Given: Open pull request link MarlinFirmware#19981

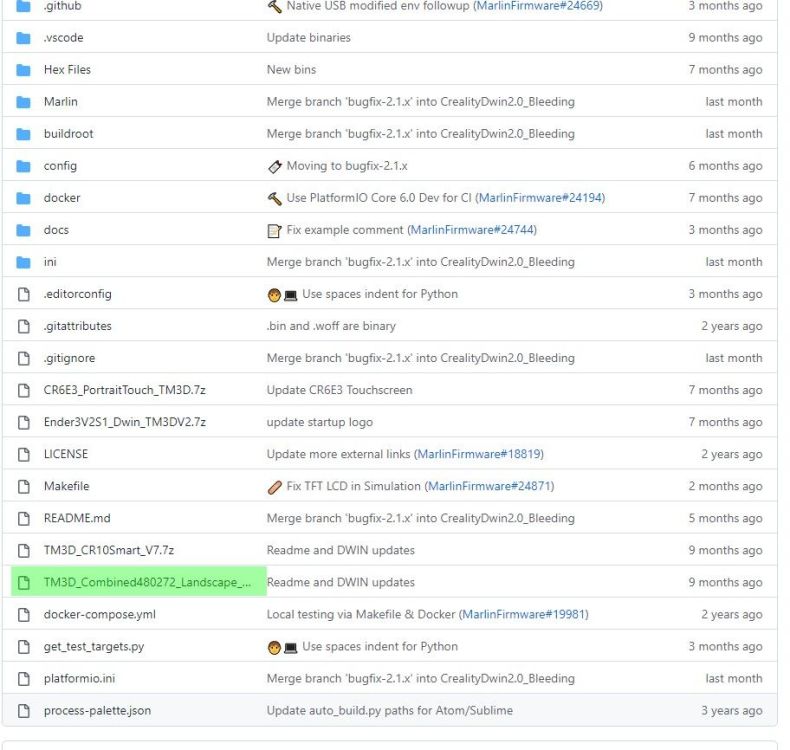Looking at the screenshot, I should [523, 615].
